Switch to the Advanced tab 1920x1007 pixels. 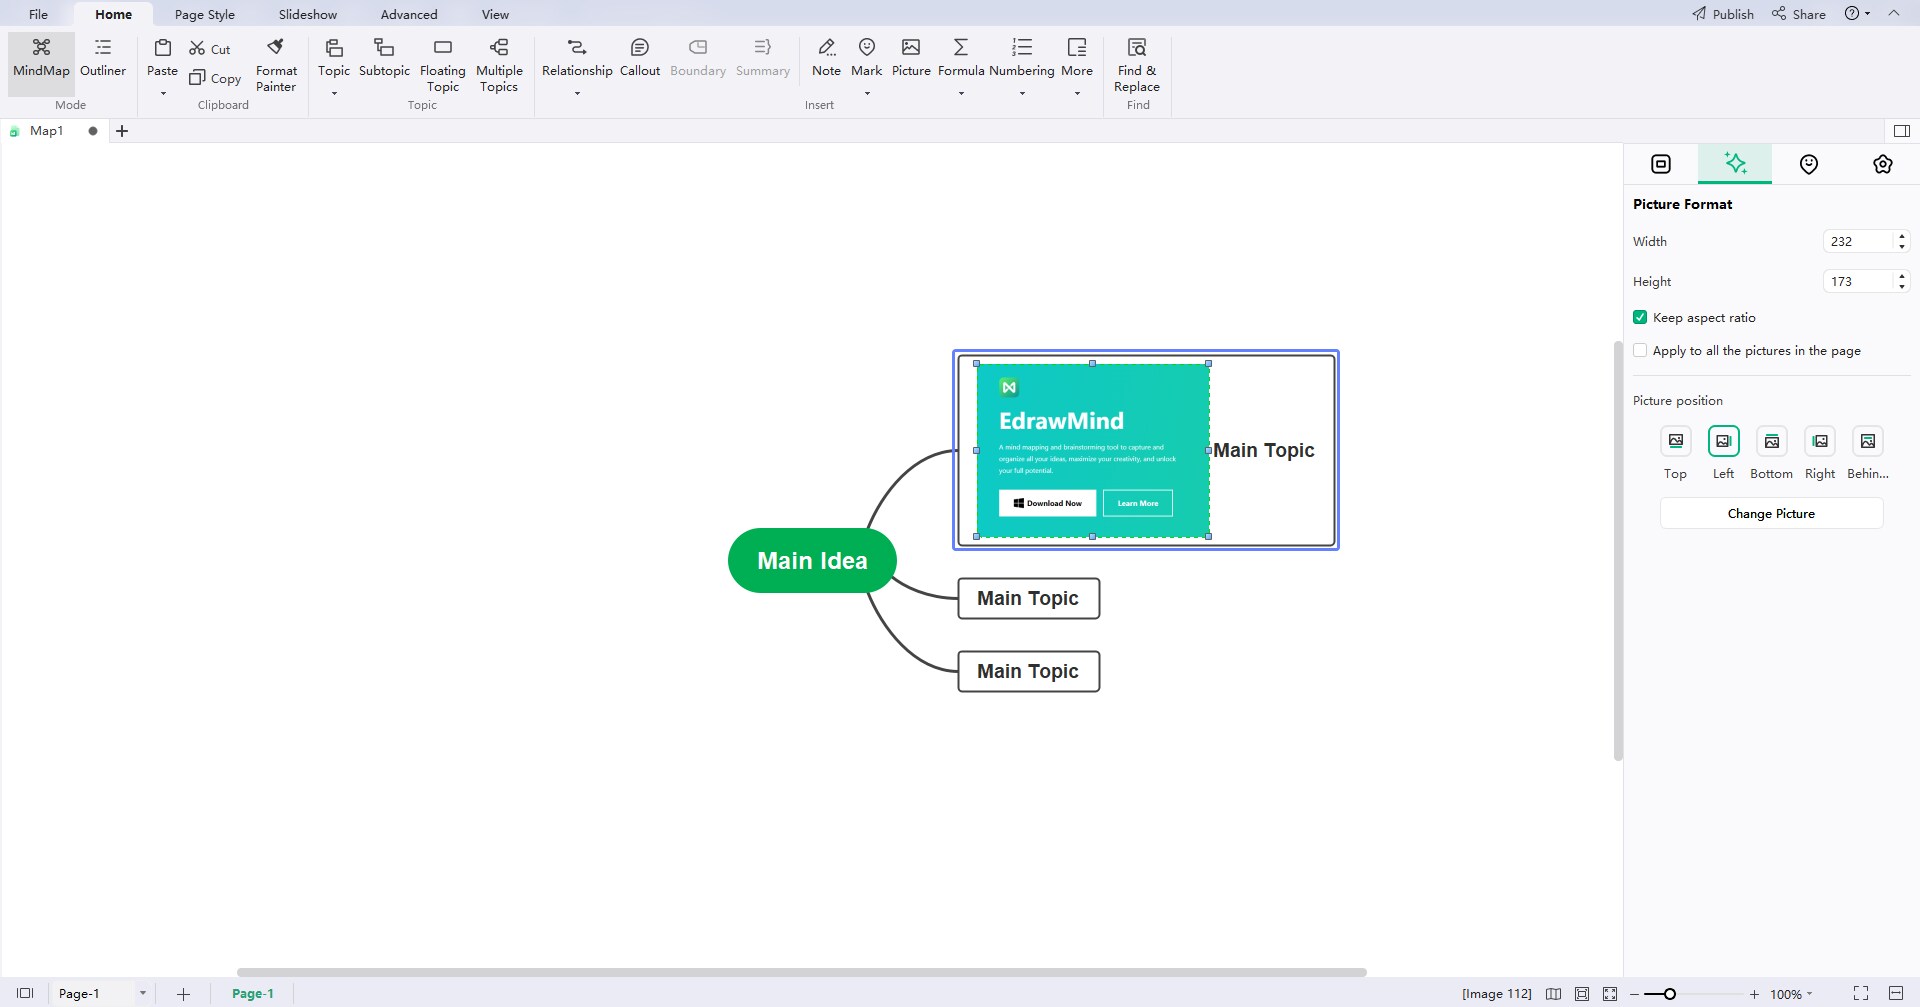click(409, 14)
